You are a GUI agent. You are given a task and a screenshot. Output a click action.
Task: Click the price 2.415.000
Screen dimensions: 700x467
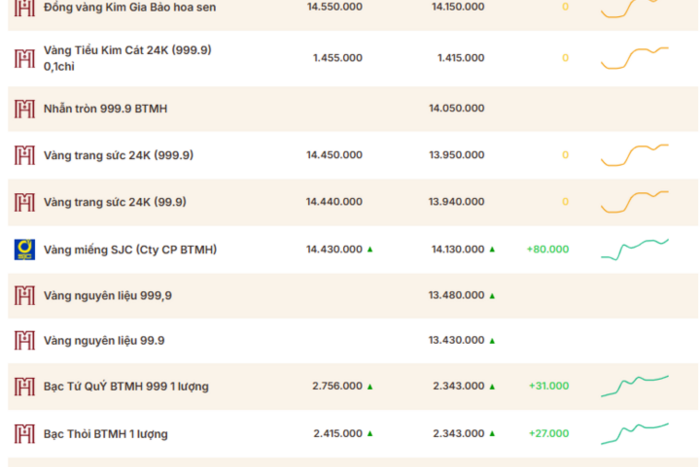[338, 433]
